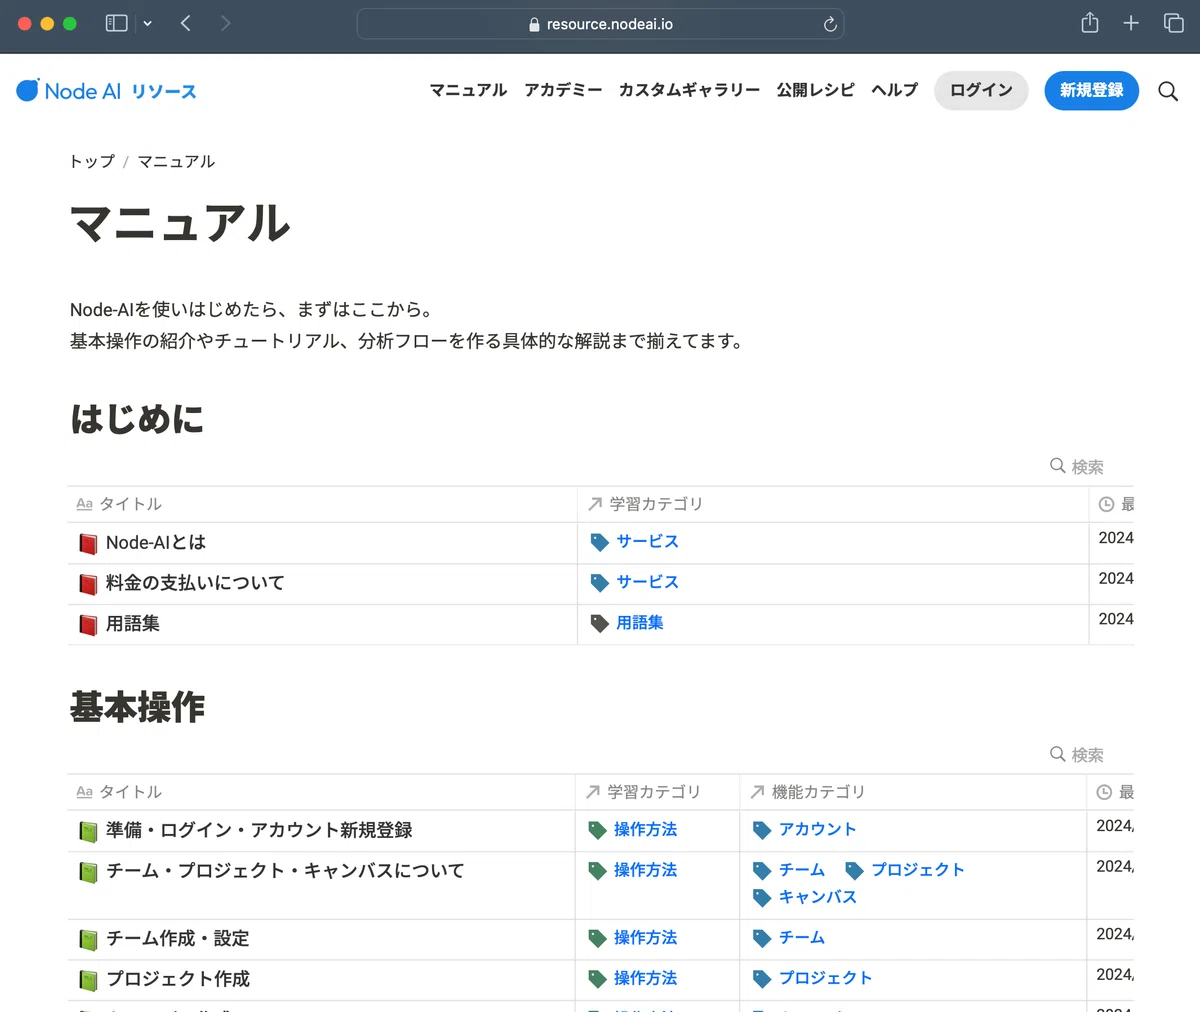Click the 基本操作 section heading

click(137, 707)
